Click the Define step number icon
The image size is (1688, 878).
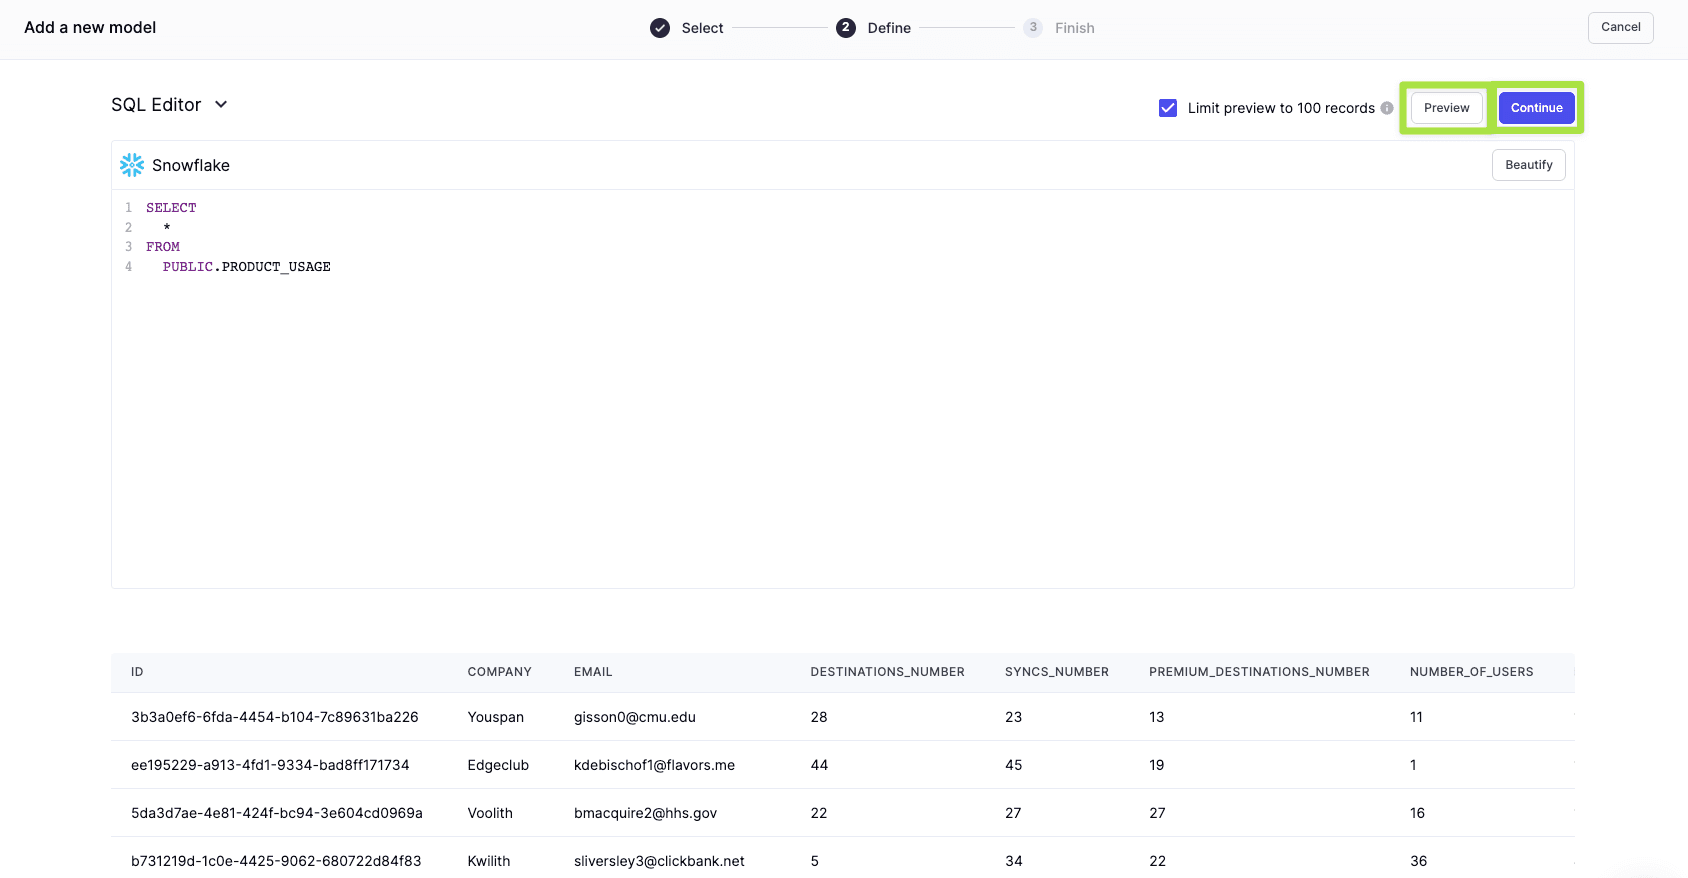pyautogui.click(x=846, y=28)
